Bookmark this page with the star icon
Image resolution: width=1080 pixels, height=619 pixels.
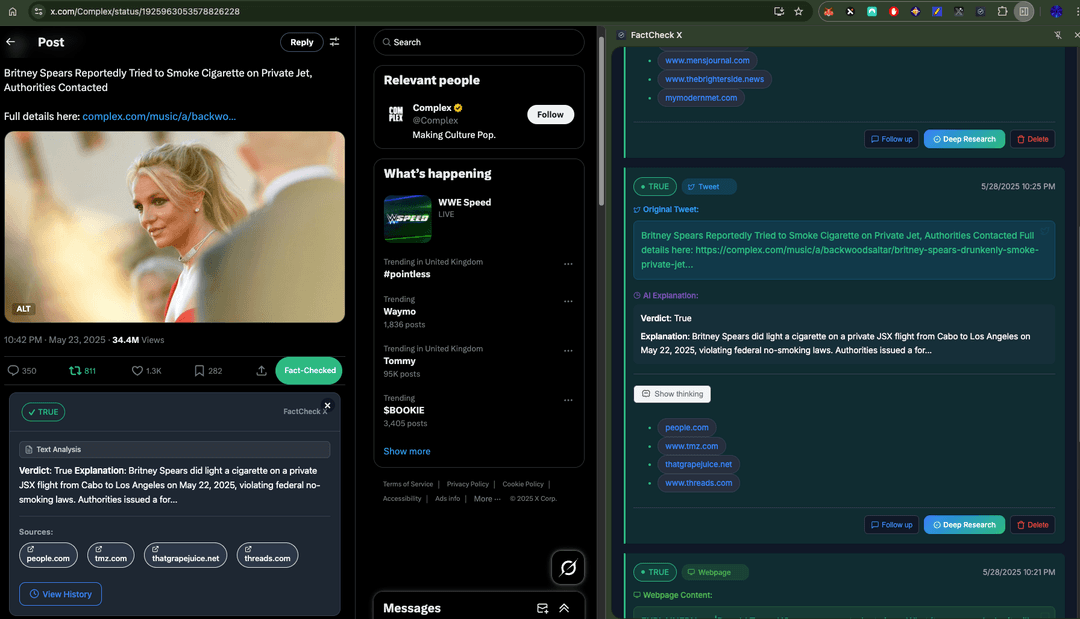[798, 11]
